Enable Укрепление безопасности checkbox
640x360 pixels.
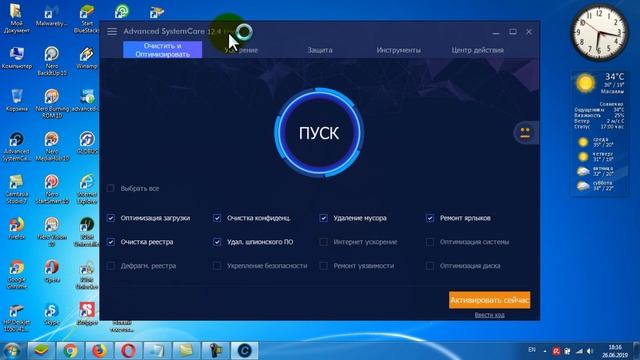(x=217, y=266)
